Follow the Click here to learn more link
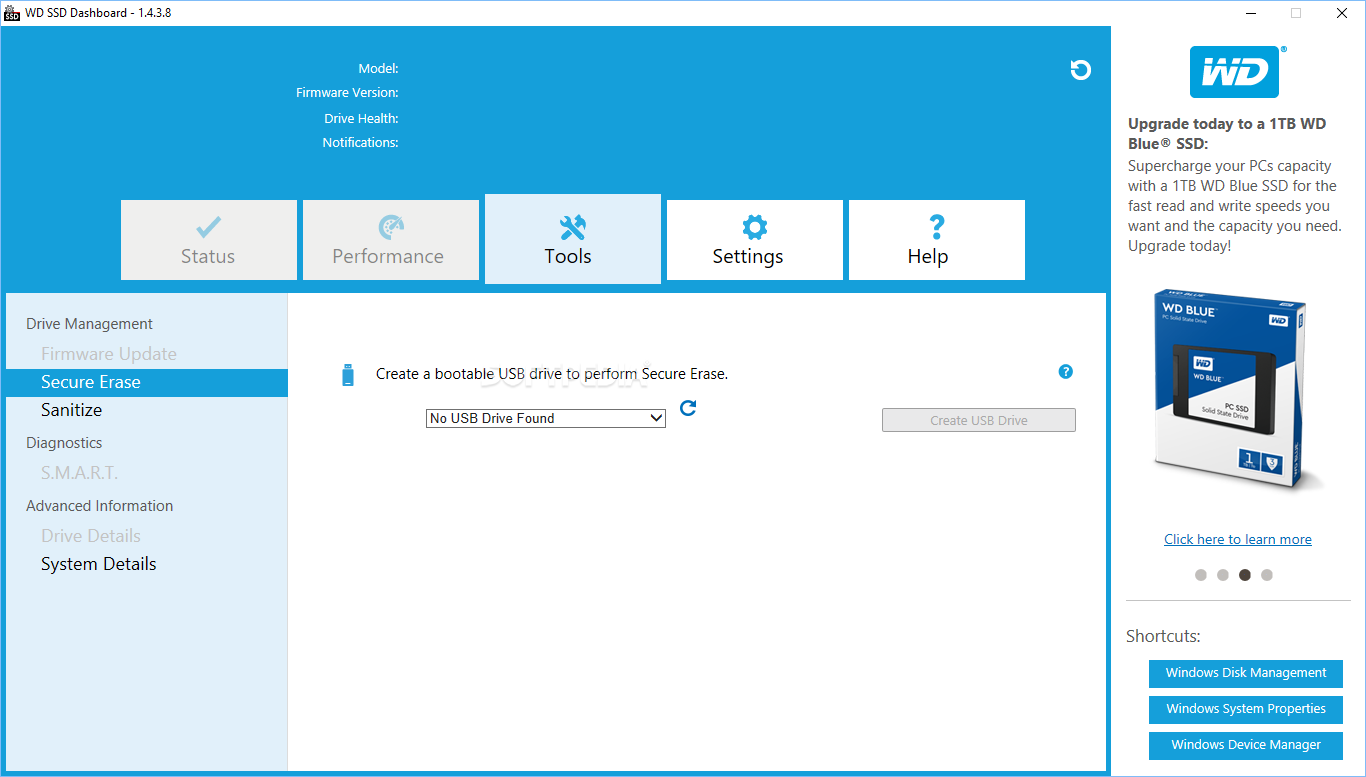 (x=1238, y=539)
